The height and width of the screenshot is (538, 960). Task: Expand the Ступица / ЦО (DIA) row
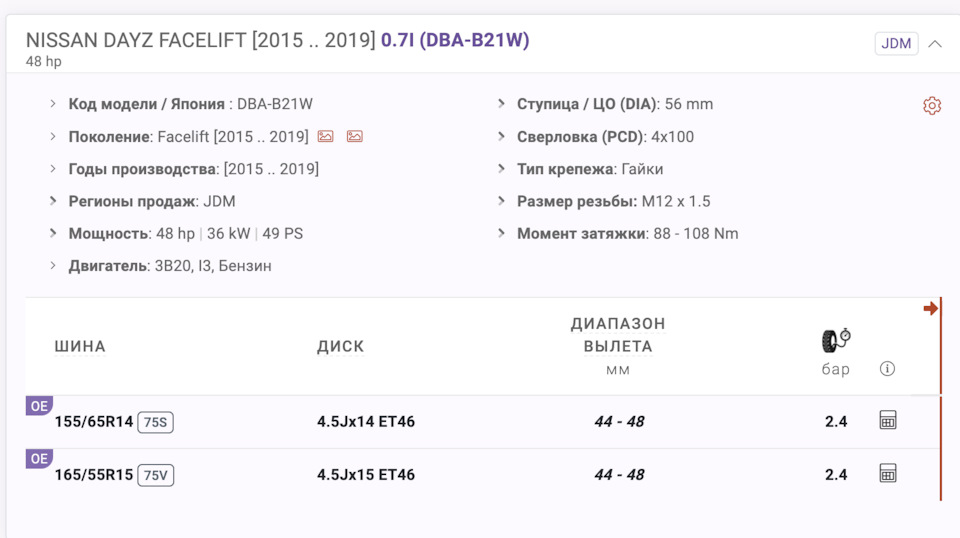(502, 104)
